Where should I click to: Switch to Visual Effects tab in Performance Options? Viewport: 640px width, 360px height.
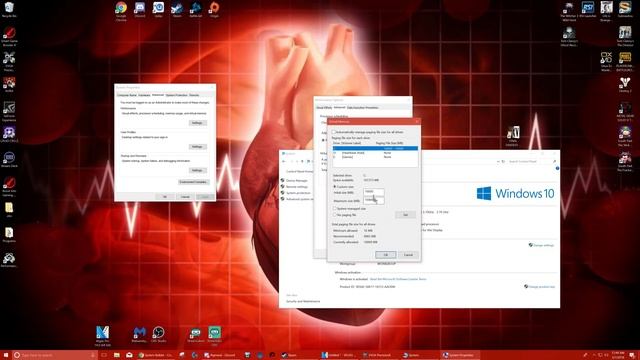[x=324, y=108]
